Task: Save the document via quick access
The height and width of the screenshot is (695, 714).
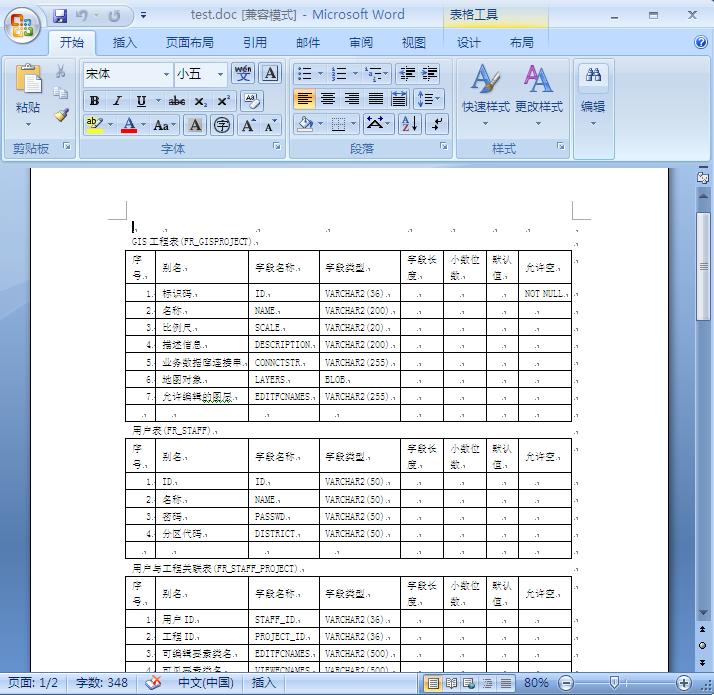Action: coord(60,16)
